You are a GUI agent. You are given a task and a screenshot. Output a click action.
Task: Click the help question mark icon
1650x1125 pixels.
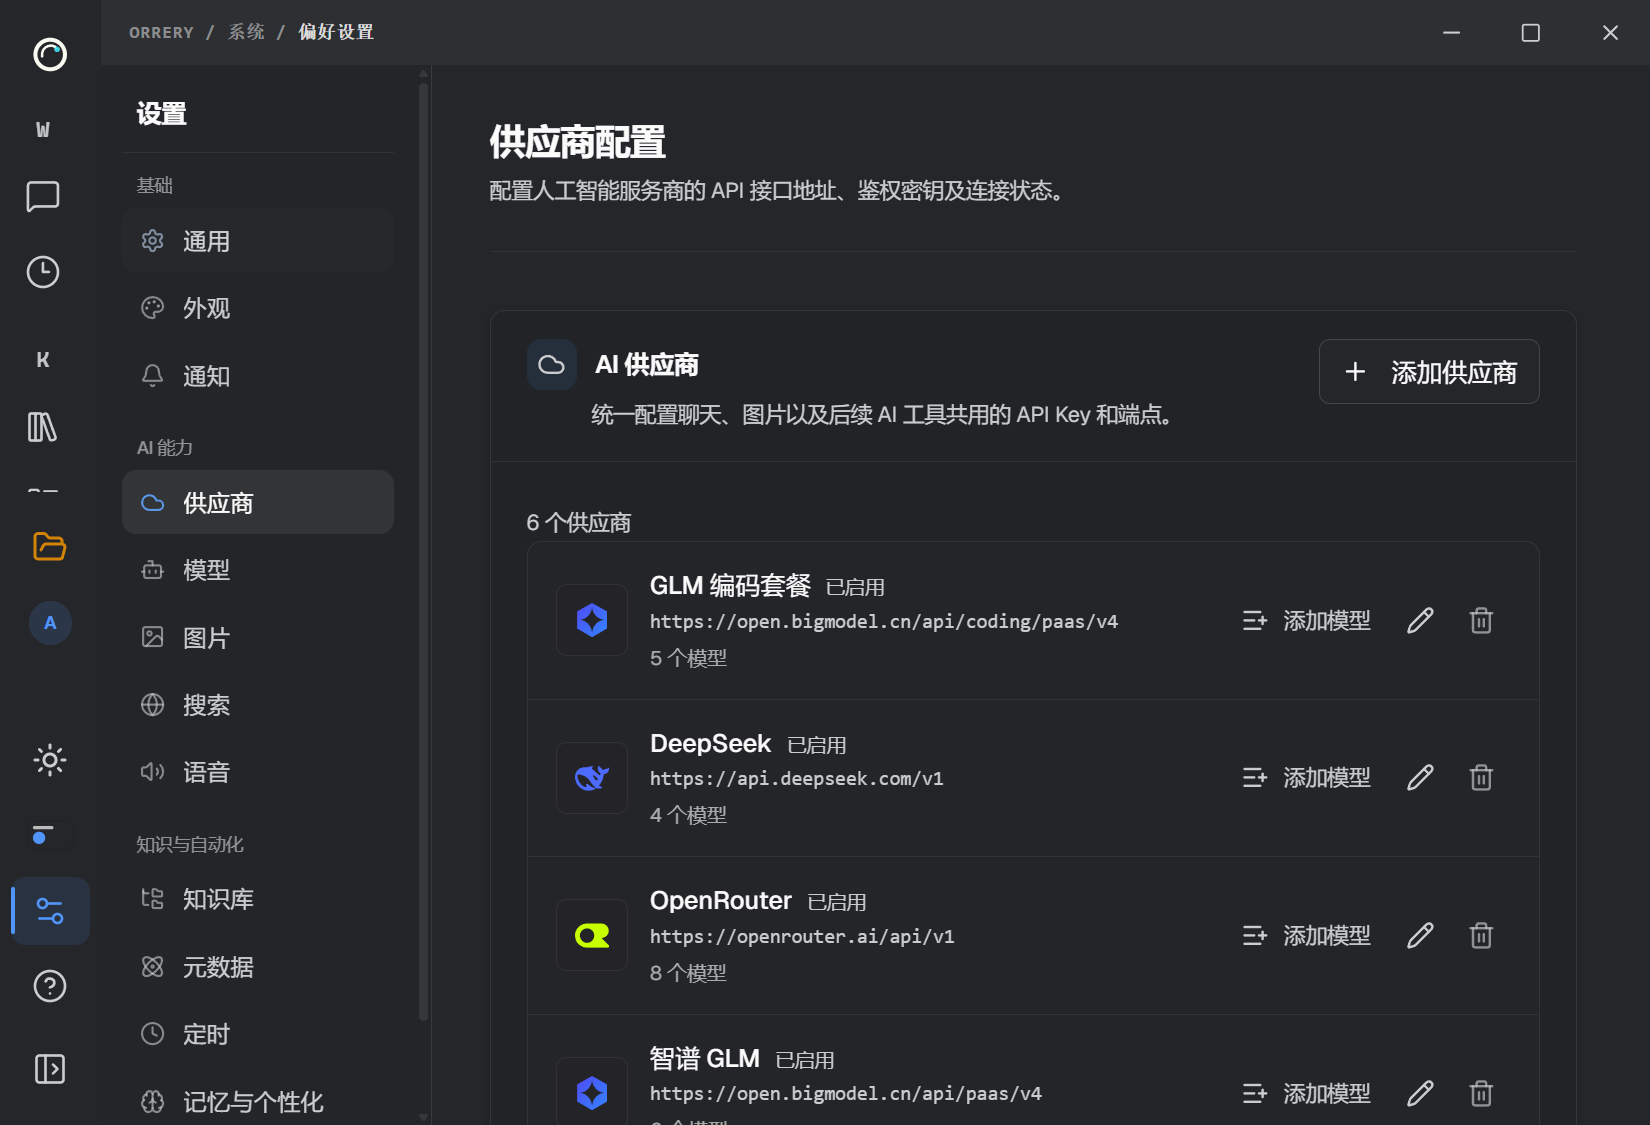click(50, 986)
